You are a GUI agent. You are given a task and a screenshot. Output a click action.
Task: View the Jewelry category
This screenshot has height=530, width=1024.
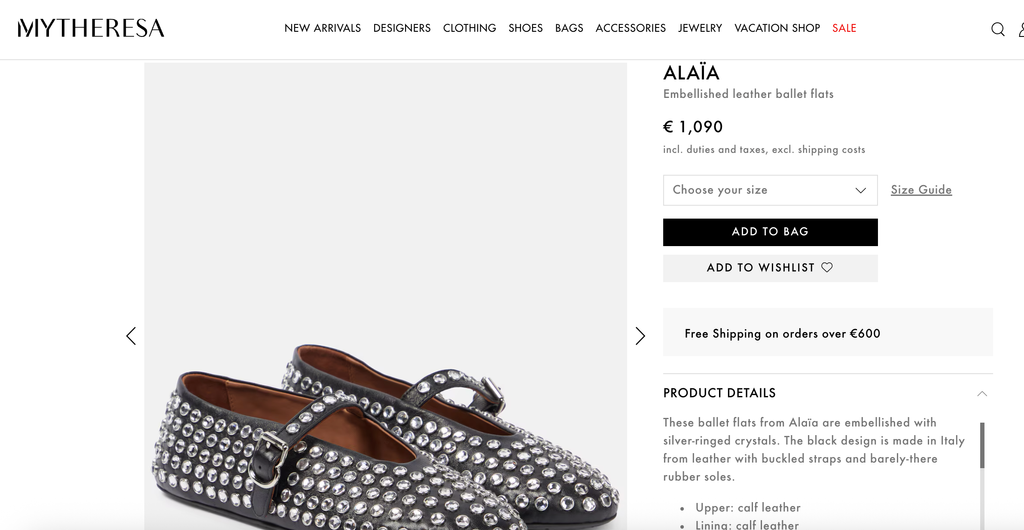point(700,28)
